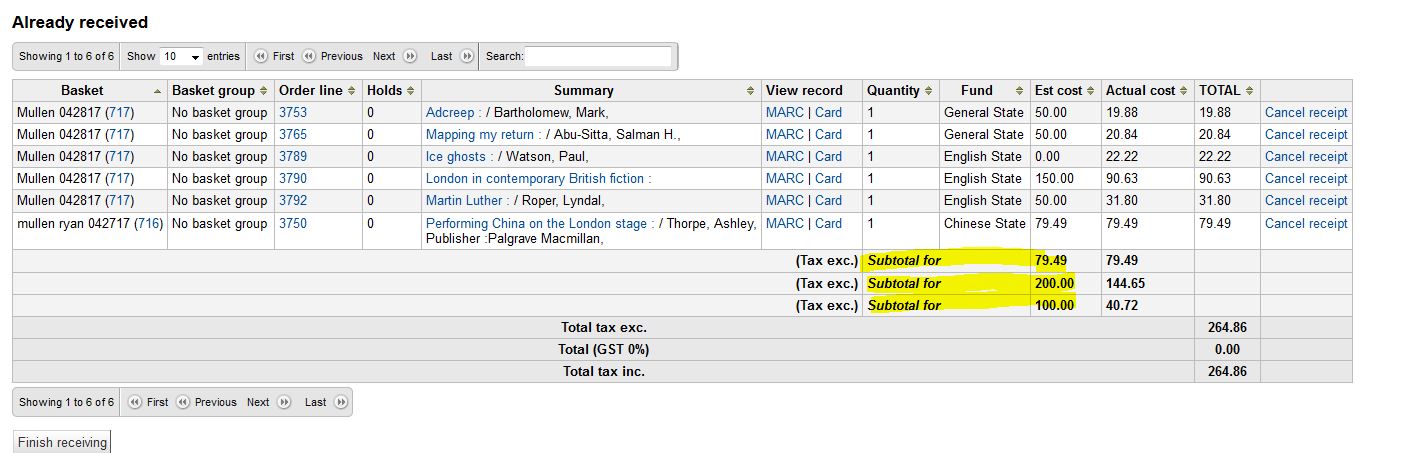The height and width of the screenshot is (453, 1417).
Task: Sort table by Basket column
Action: (89, 90)
